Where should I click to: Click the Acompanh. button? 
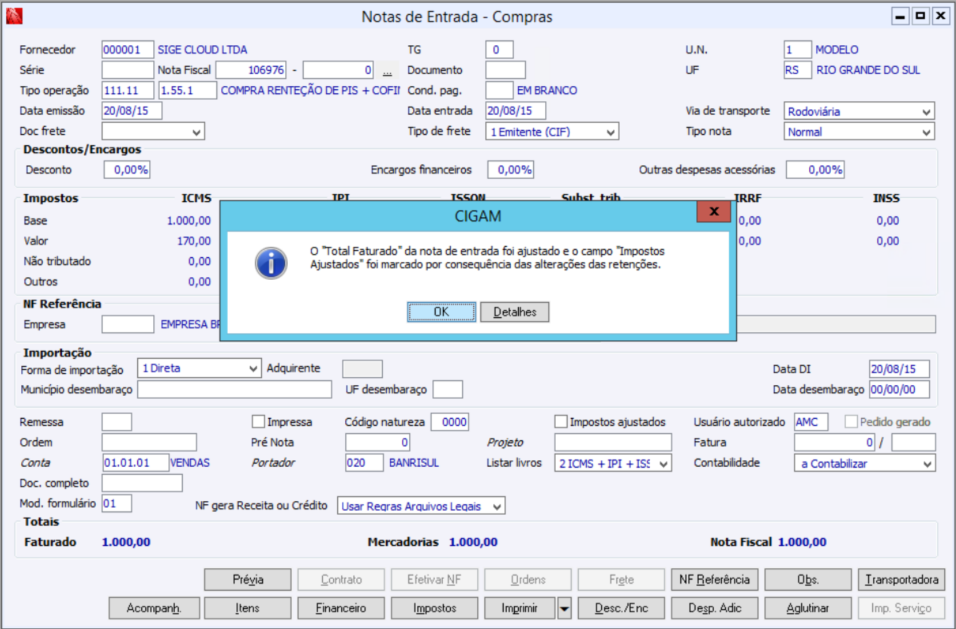click(154, 608)
